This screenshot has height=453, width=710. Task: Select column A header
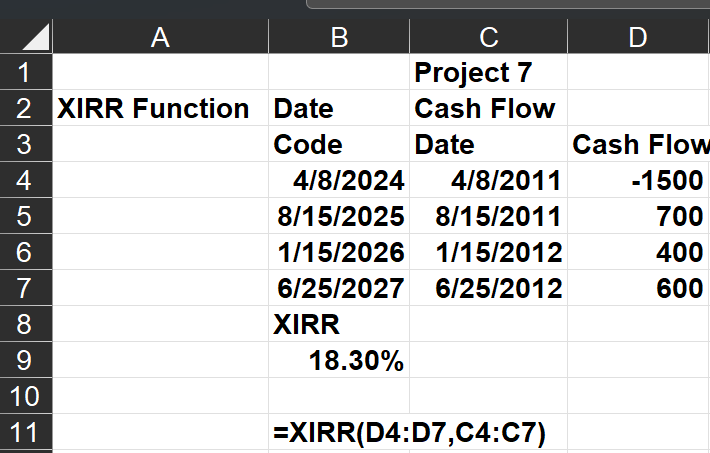click(x=159, y=38)
